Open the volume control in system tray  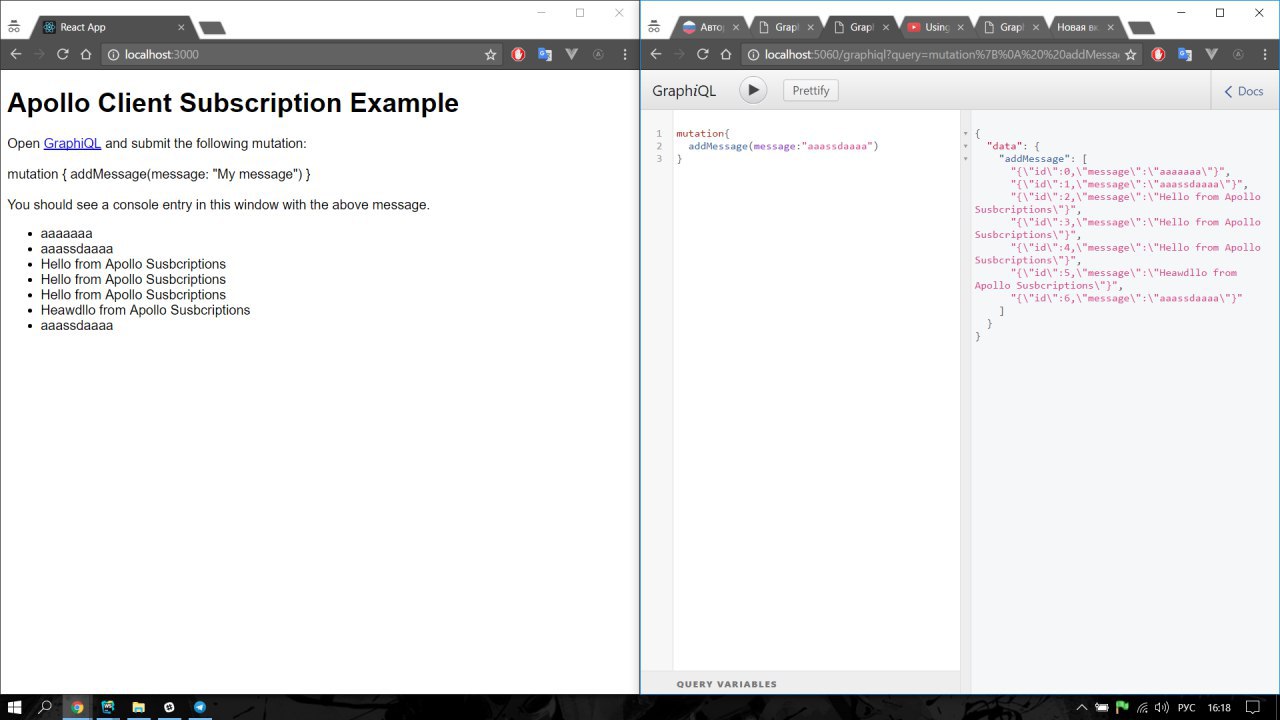click(1163, 707)
